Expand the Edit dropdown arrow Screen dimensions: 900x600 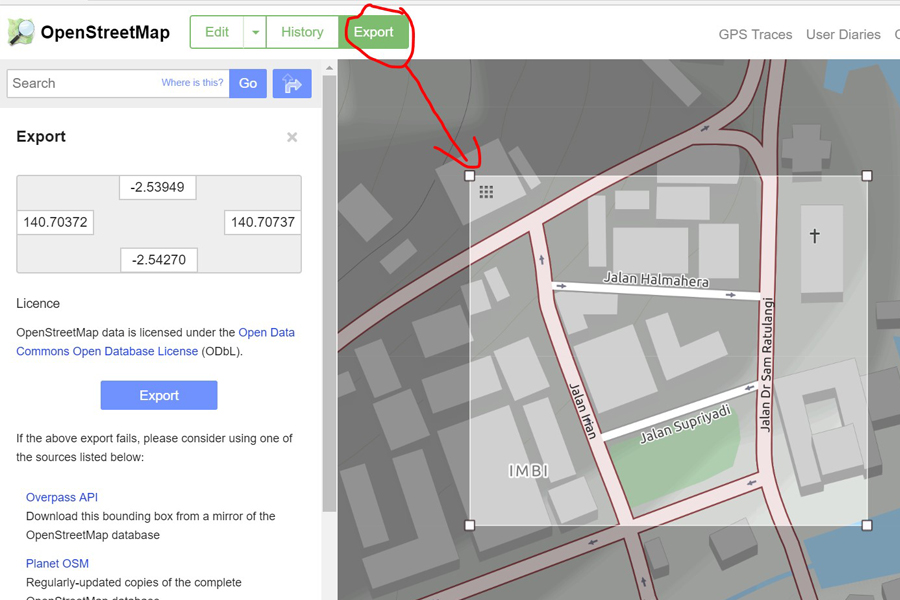[x=255, y=32]
